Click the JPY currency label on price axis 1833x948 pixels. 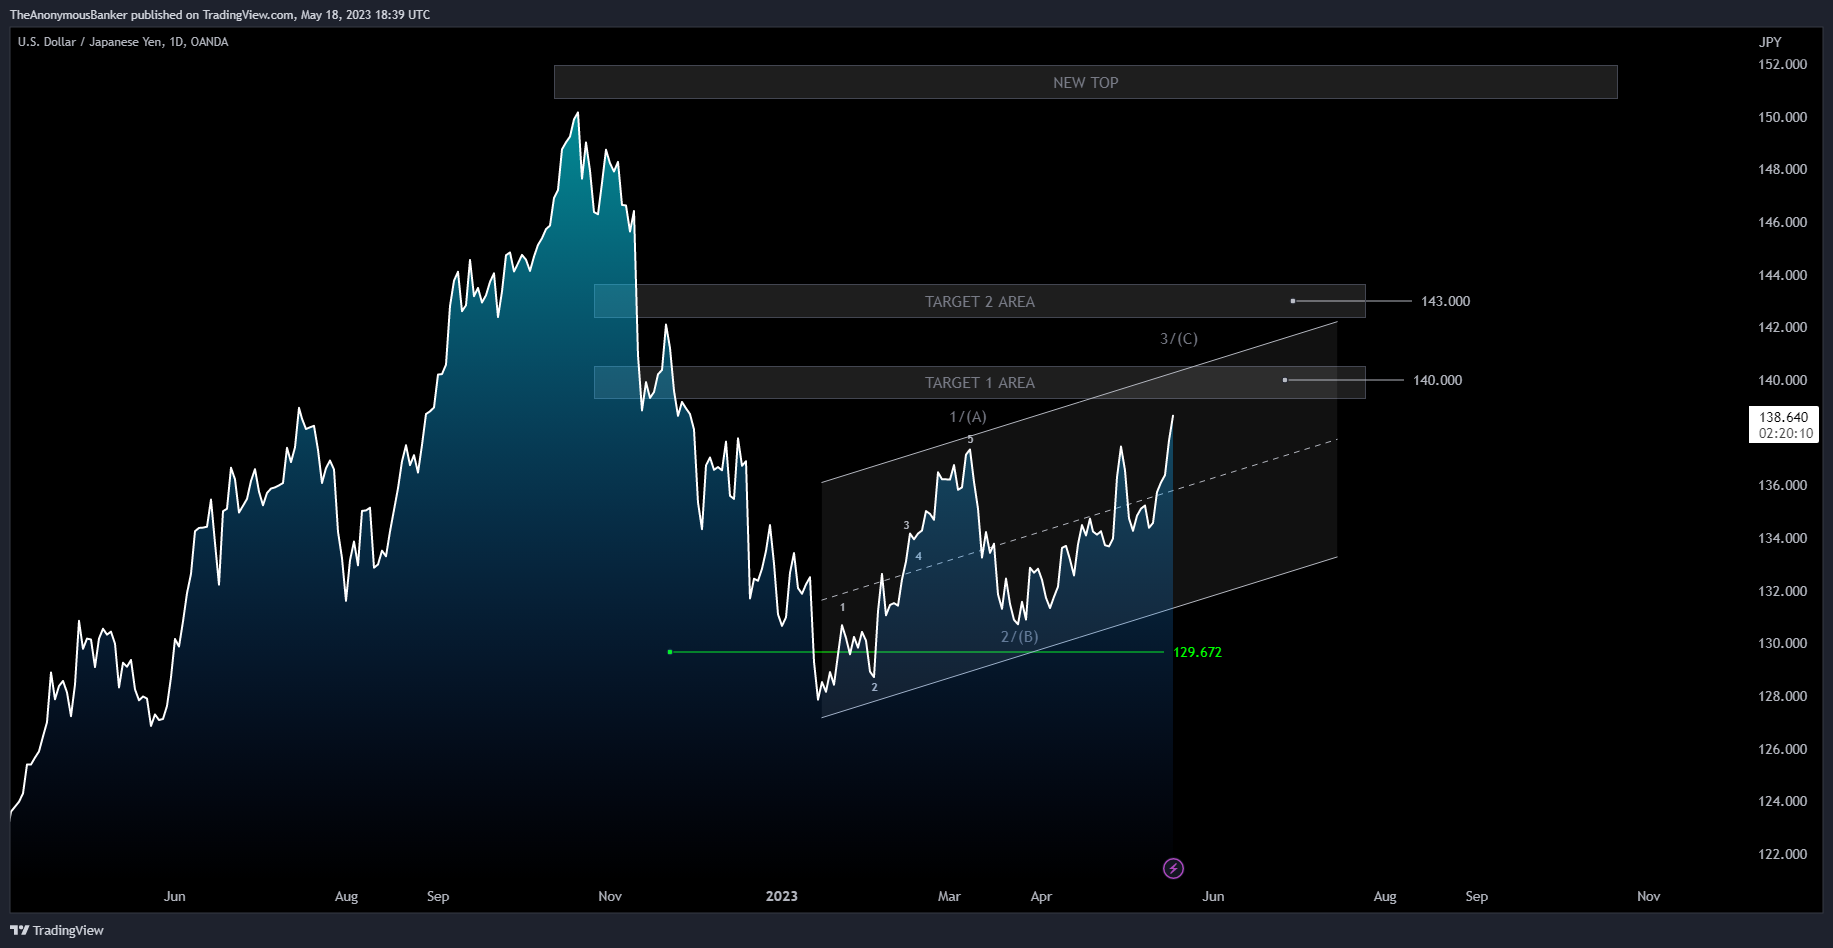coord(1770,42)
